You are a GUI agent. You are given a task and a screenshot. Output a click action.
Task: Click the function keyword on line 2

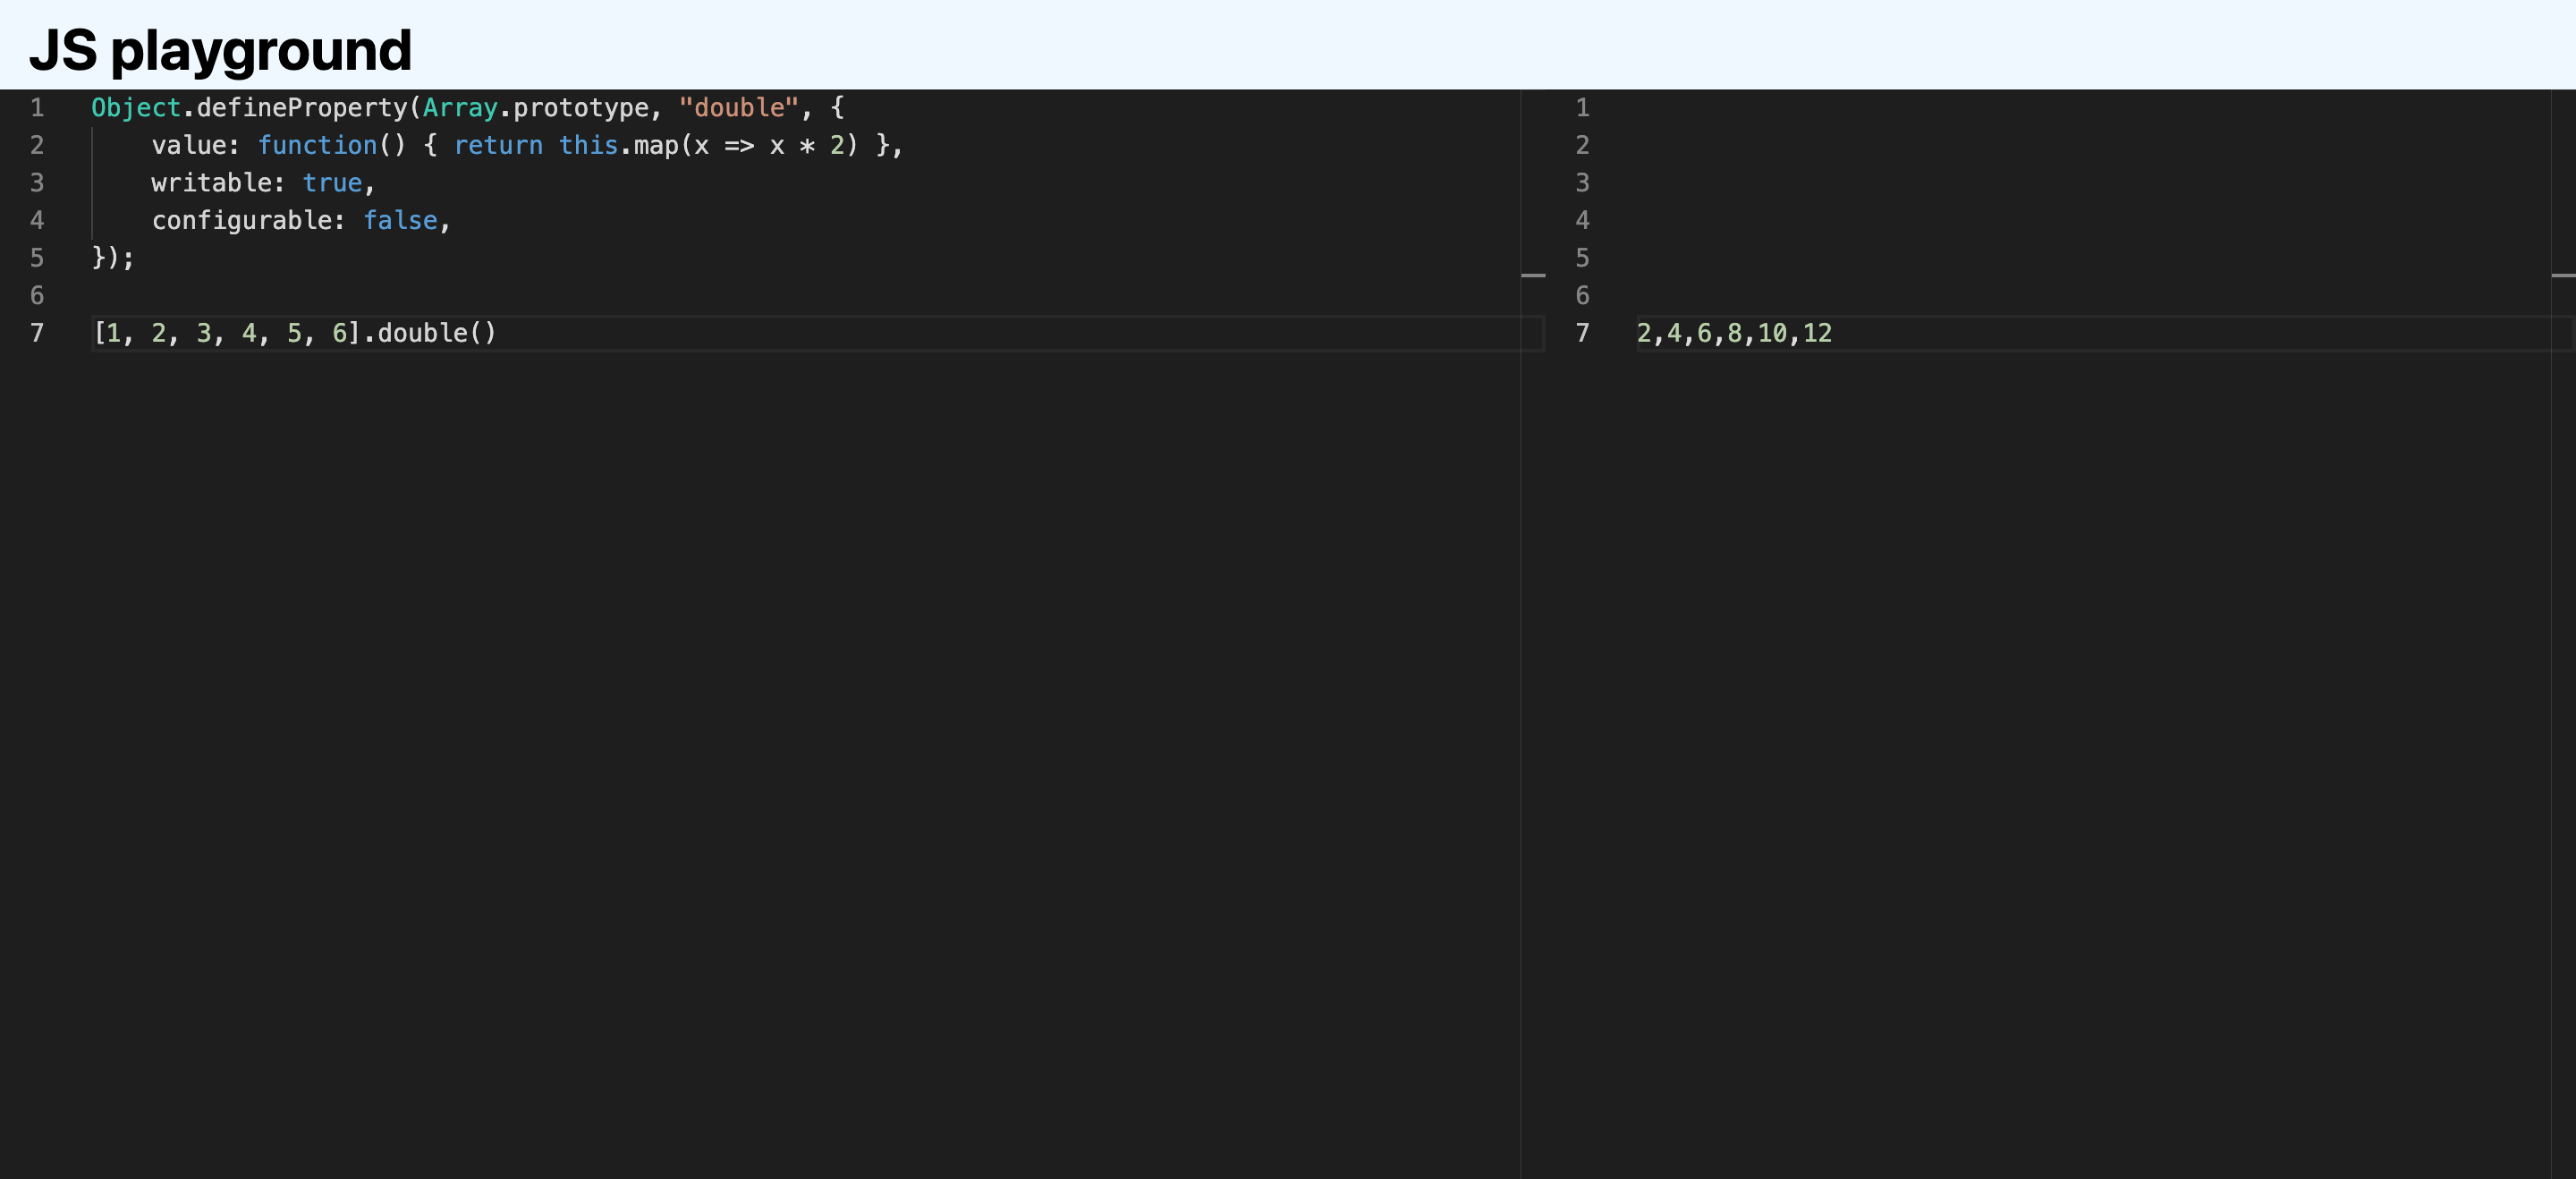click(317, 146)
